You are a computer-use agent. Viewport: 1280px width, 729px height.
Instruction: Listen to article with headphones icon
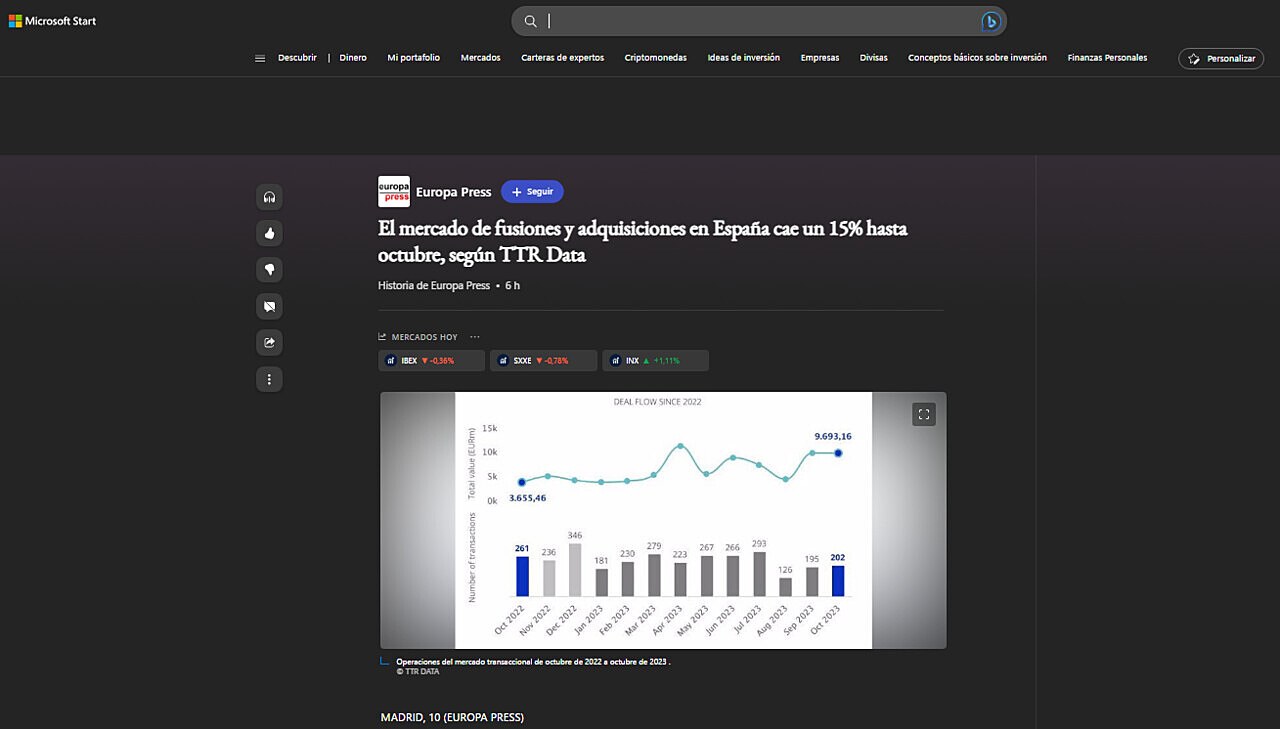pyautogui.click(x=269, y=197)
